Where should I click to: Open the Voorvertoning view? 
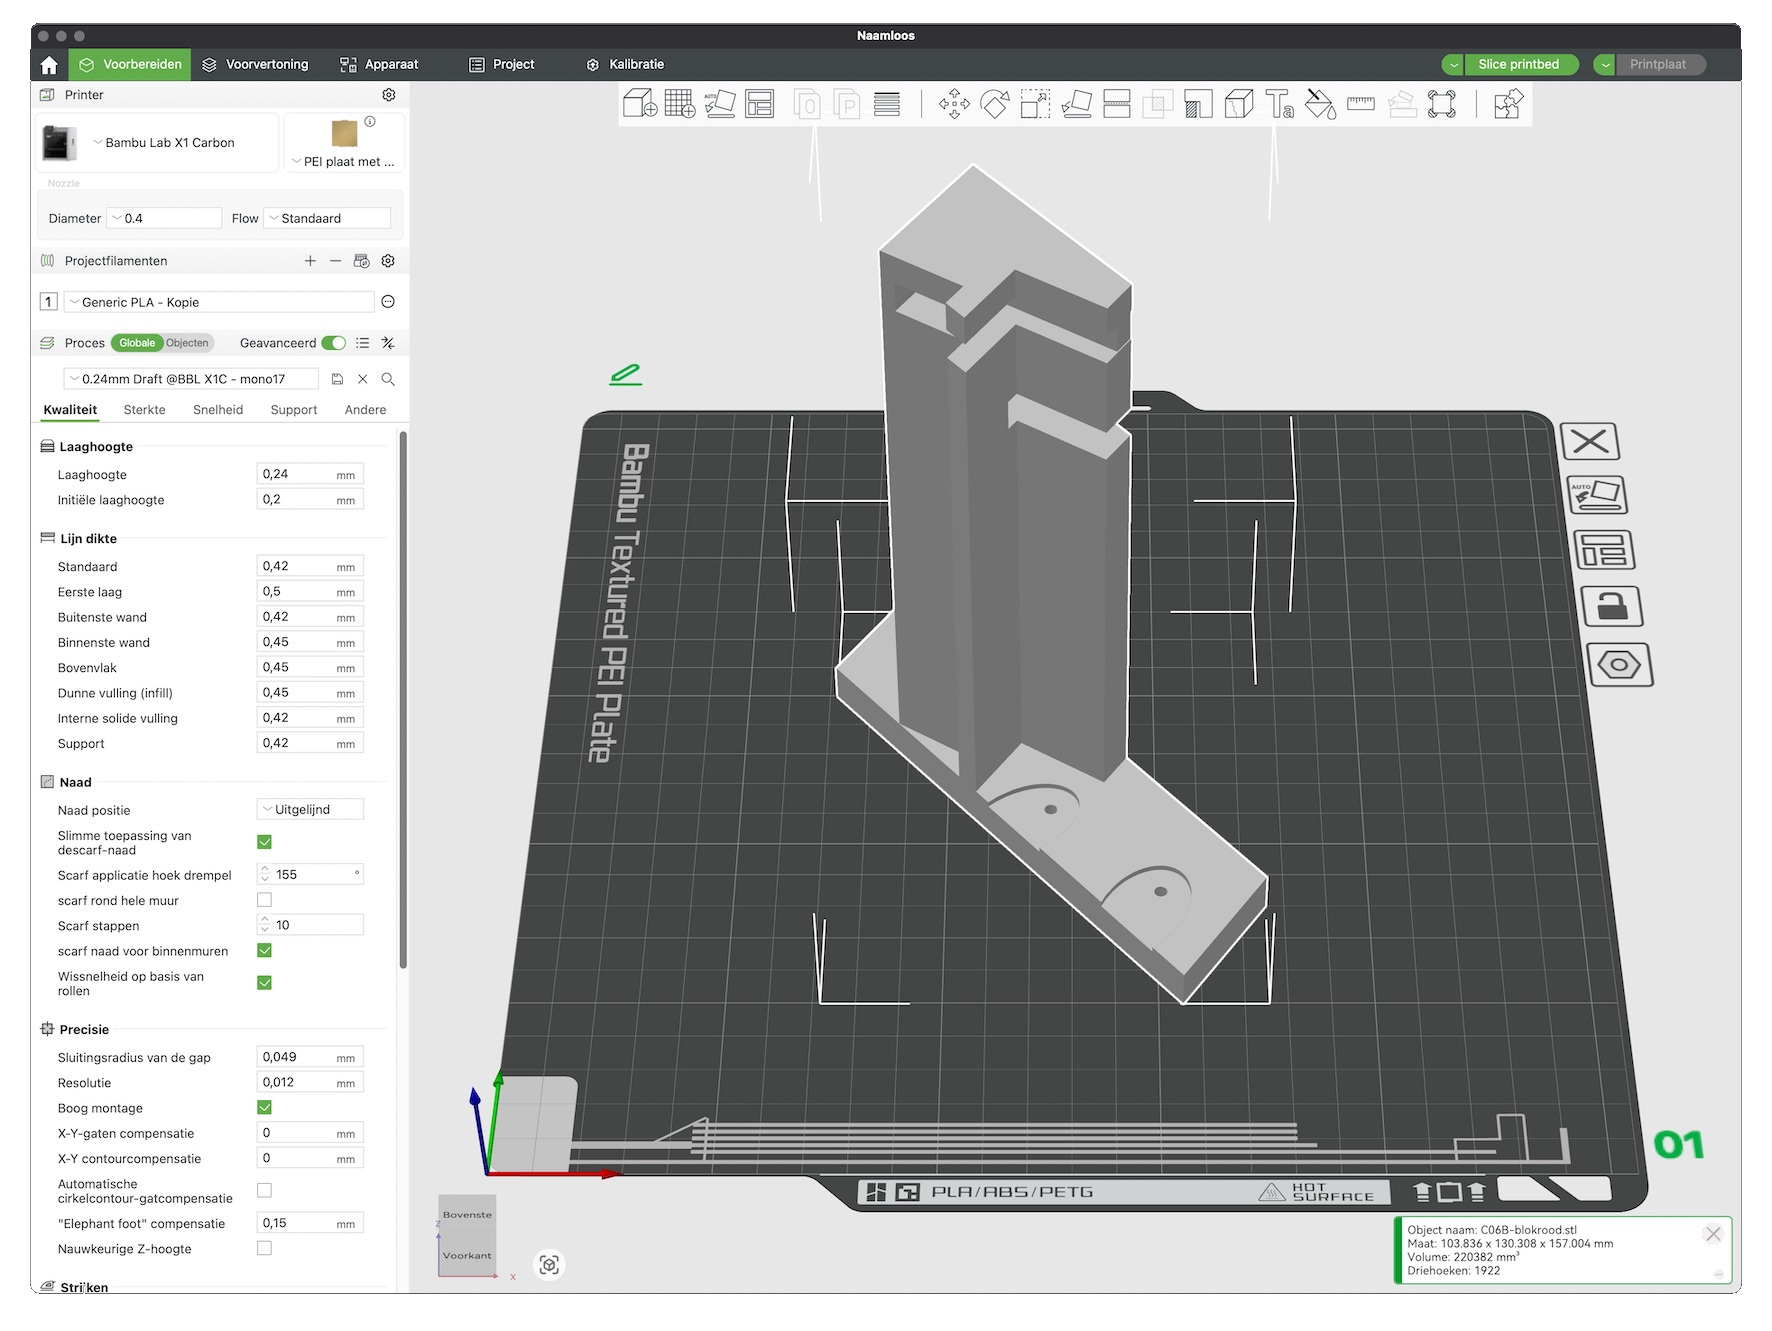[256, 64]
